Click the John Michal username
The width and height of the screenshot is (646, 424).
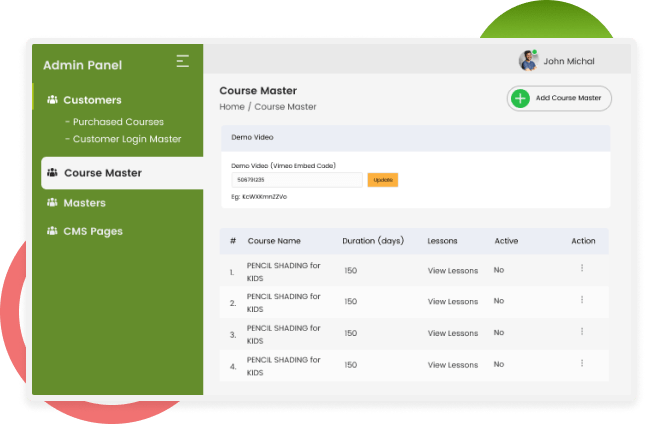pyautogui.click(x=569, y=61)
